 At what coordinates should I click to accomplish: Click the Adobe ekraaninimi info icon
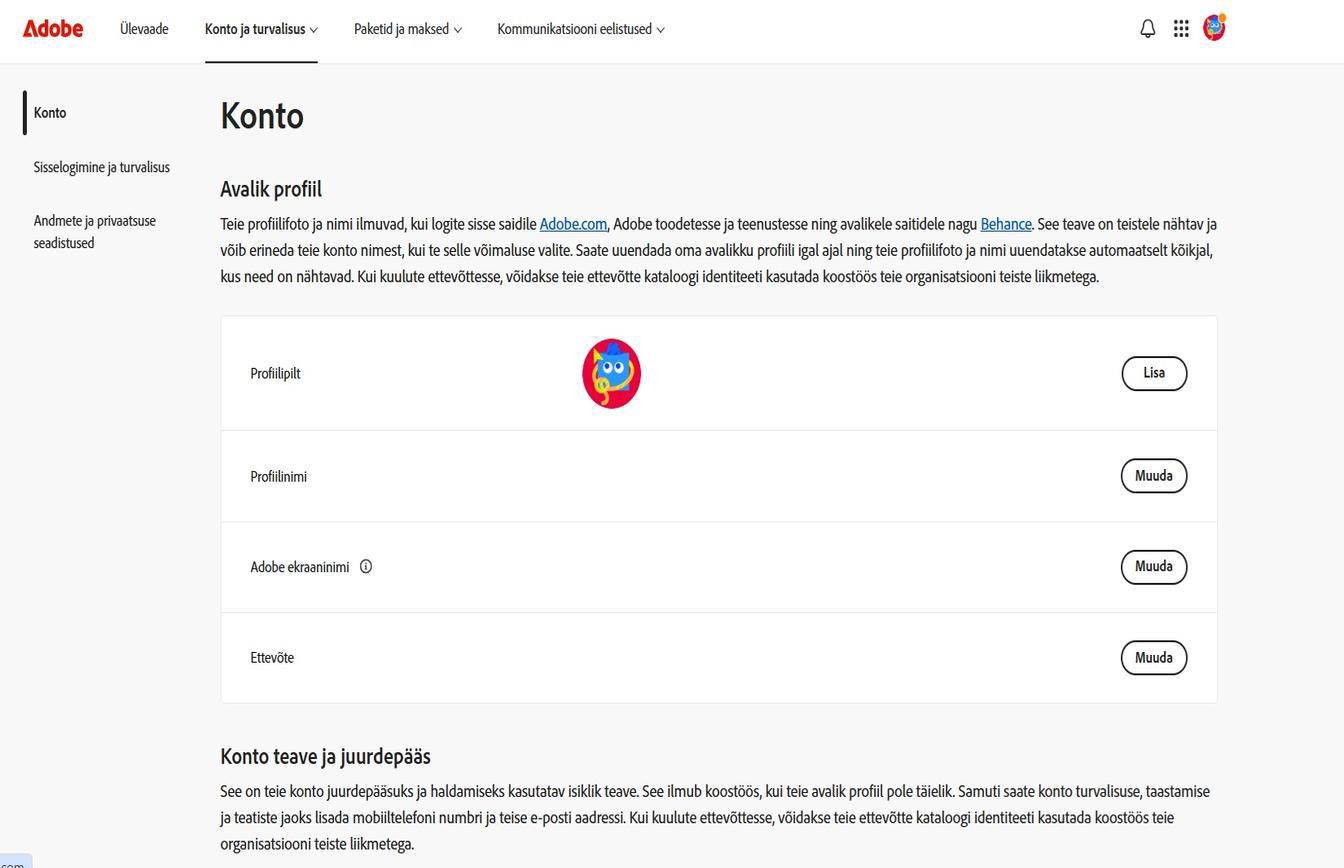click(x=366, y=567)
